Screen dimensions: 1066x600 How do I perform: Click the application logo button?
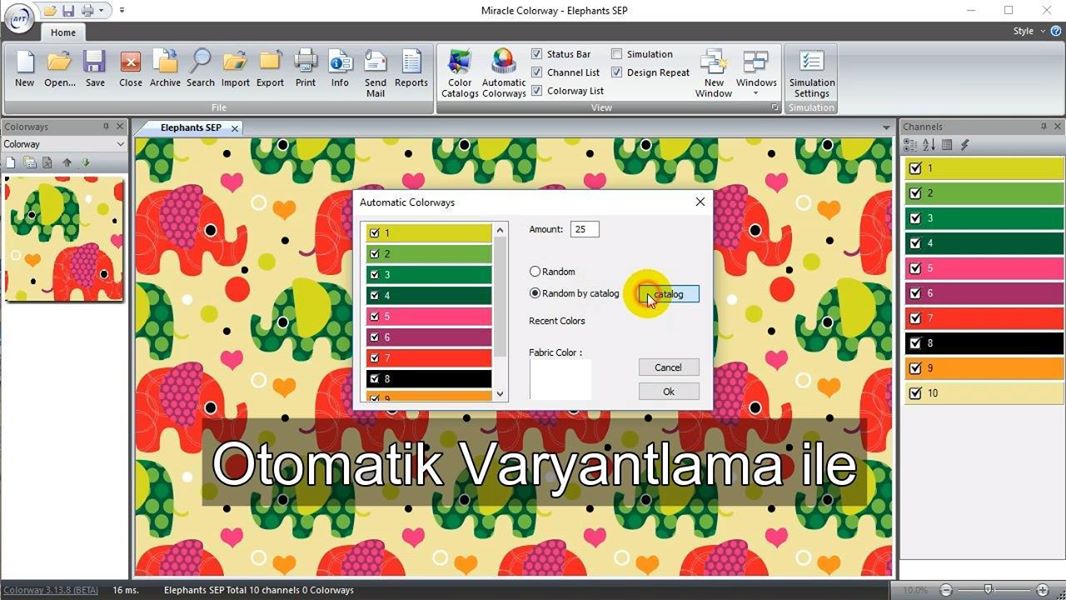pyautogui.click(x=18, y=18)
